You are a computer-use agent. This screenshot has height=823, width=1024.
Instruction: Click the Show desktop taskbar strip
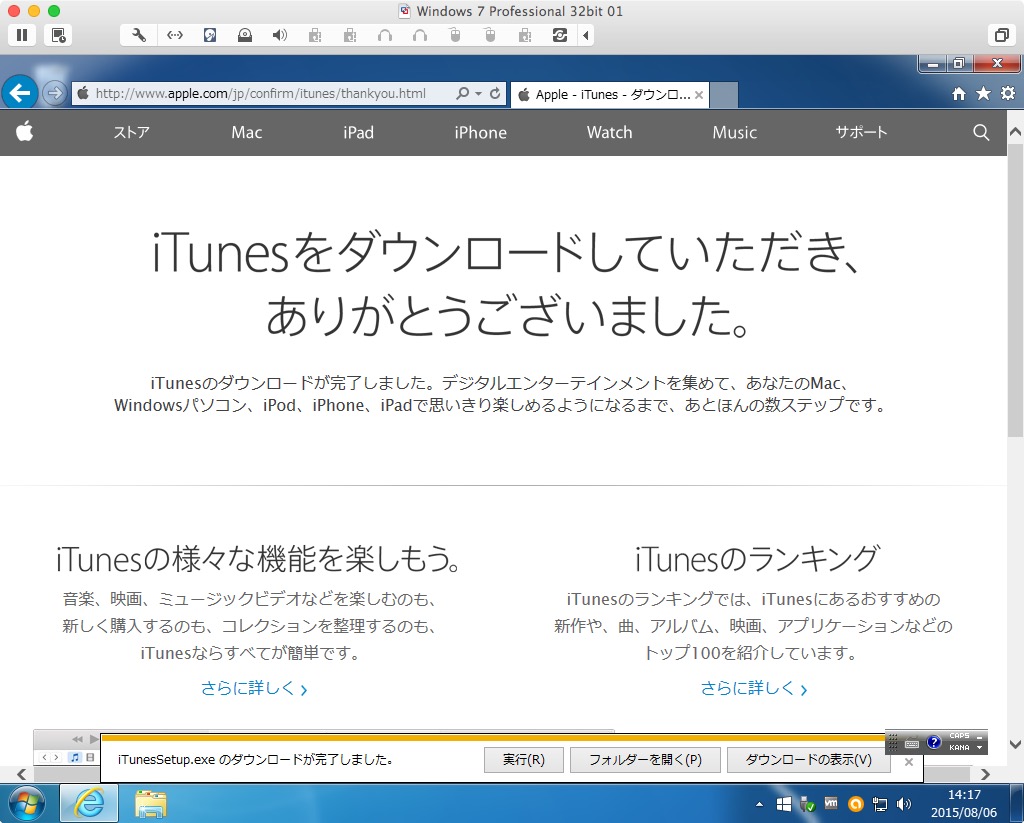pyautogui.click(x=1016, y=803)
